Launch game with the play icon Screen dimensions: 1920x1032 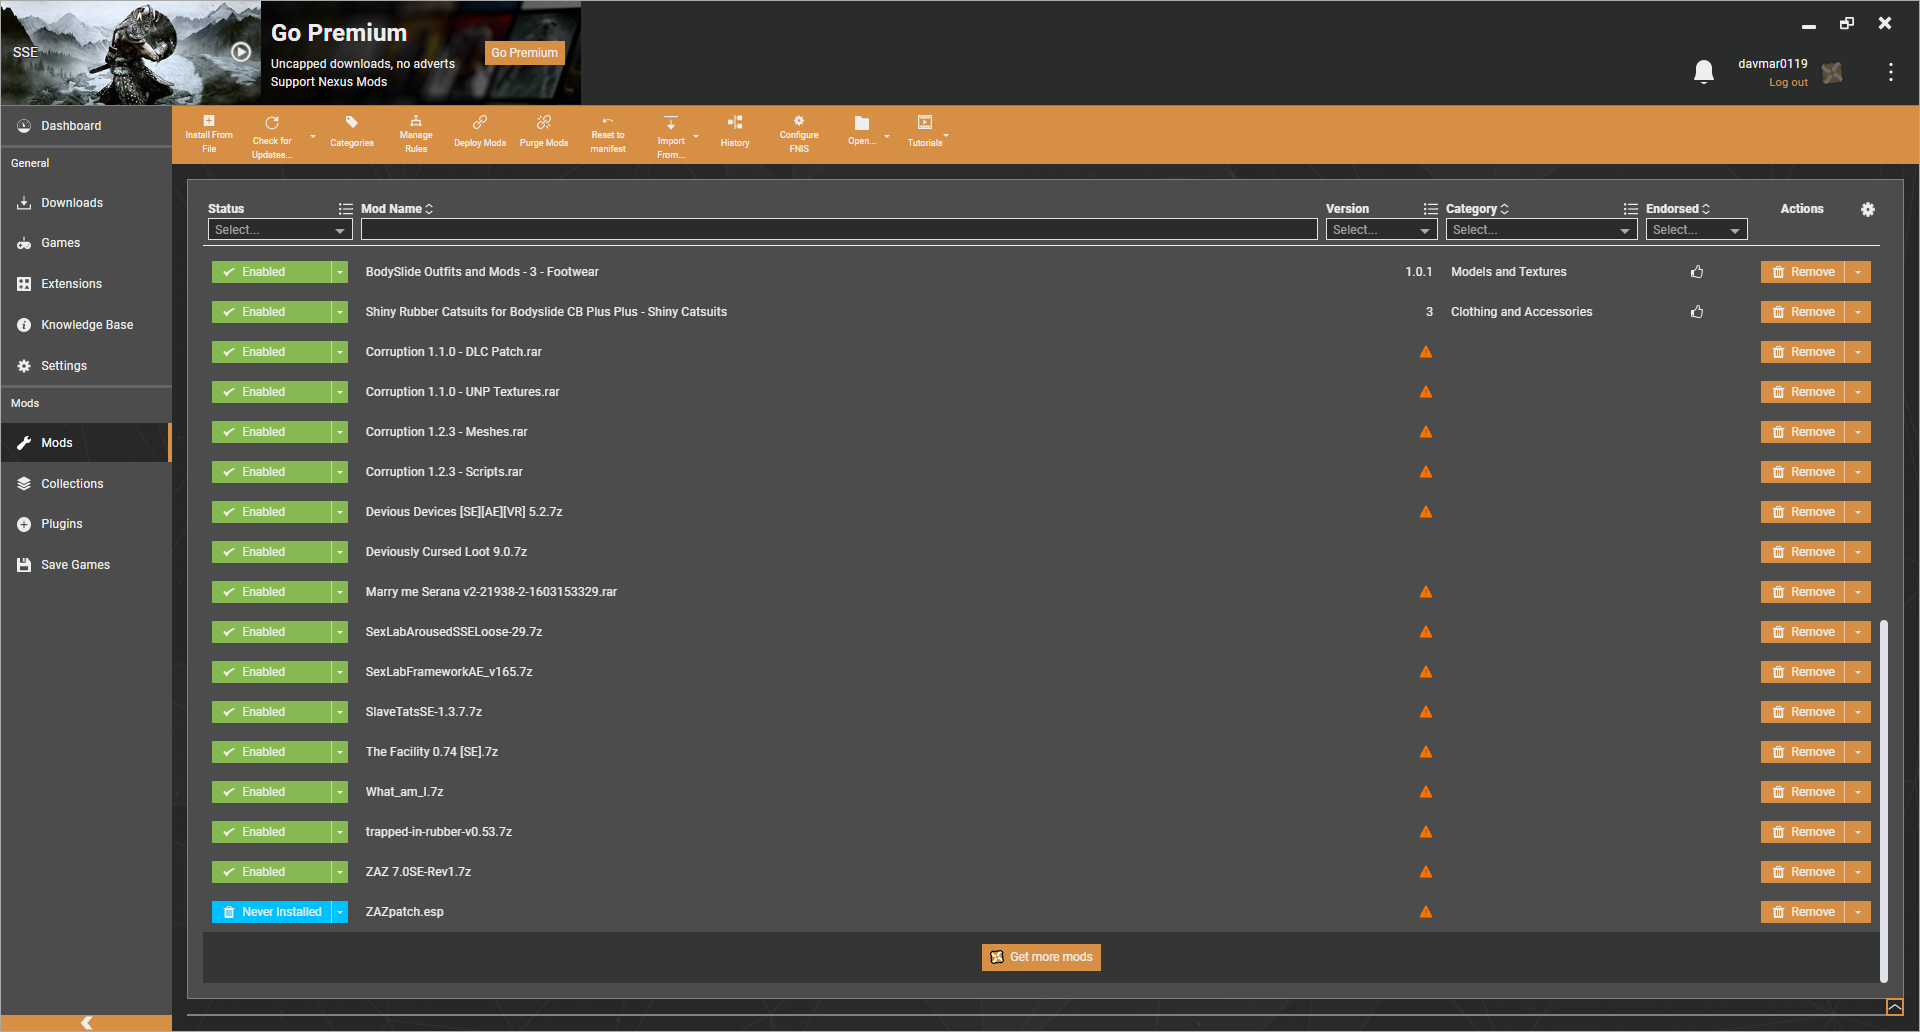(x=241, y=52)
